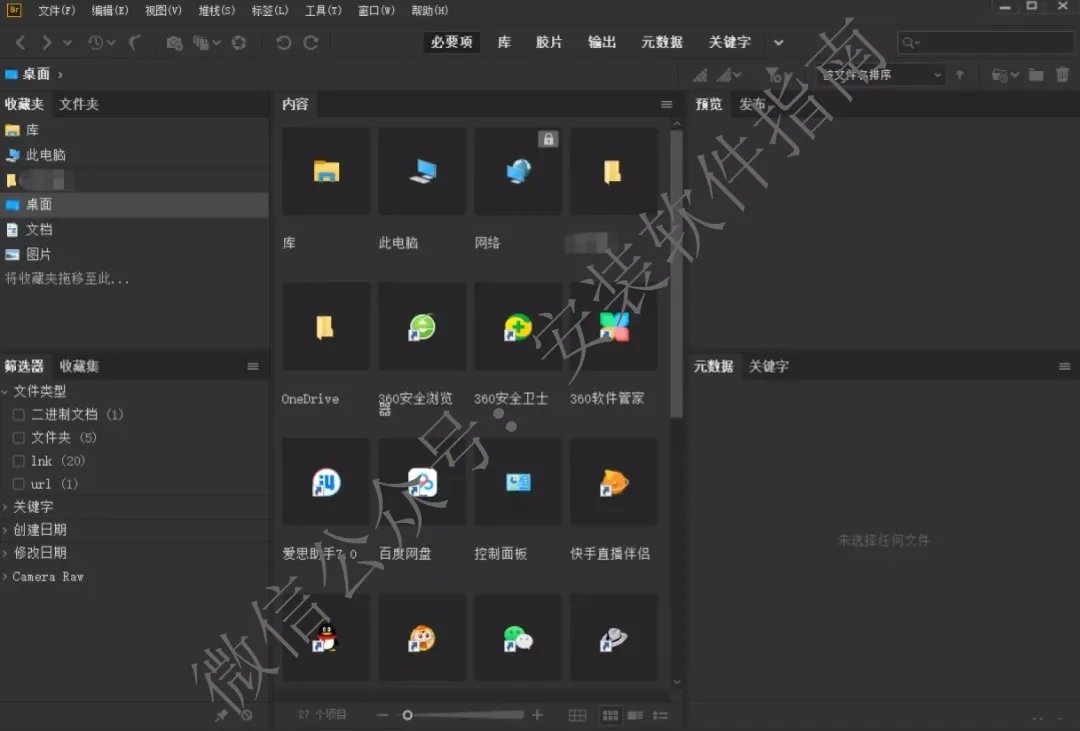Increase thumbnail size plus button

click(537, 715)
